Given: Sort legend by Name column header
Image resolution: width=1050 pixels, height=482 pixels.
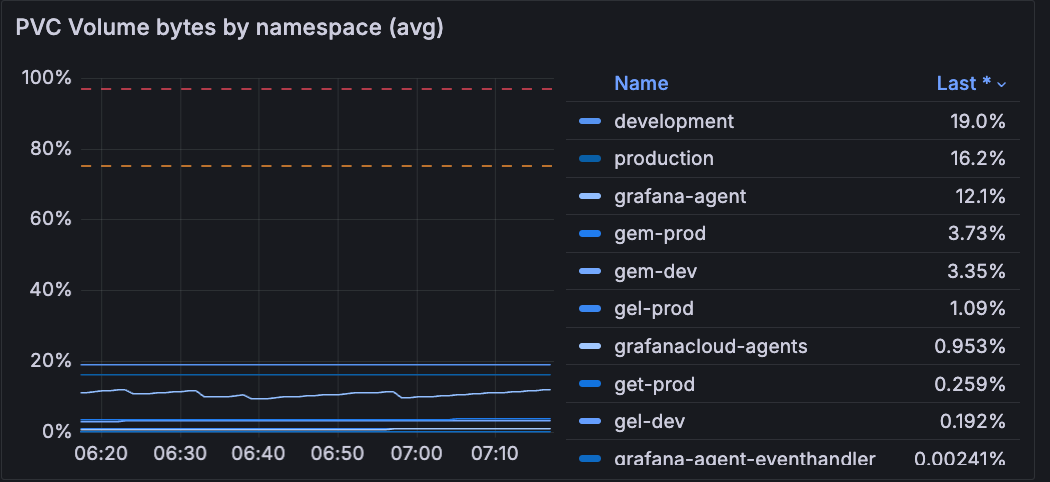Looking at the screenshot, I should point(640,83).
